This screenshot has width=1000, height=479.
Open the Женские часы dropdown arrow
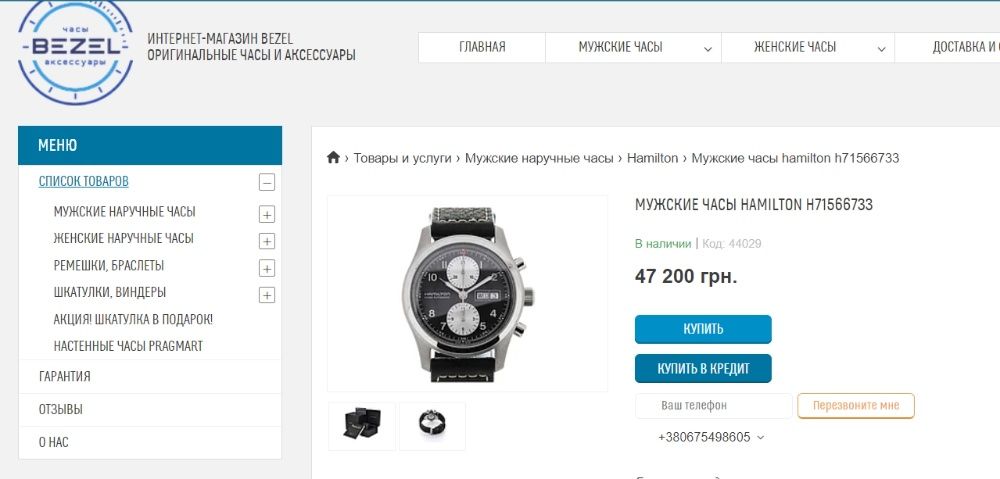click(881, 49)
